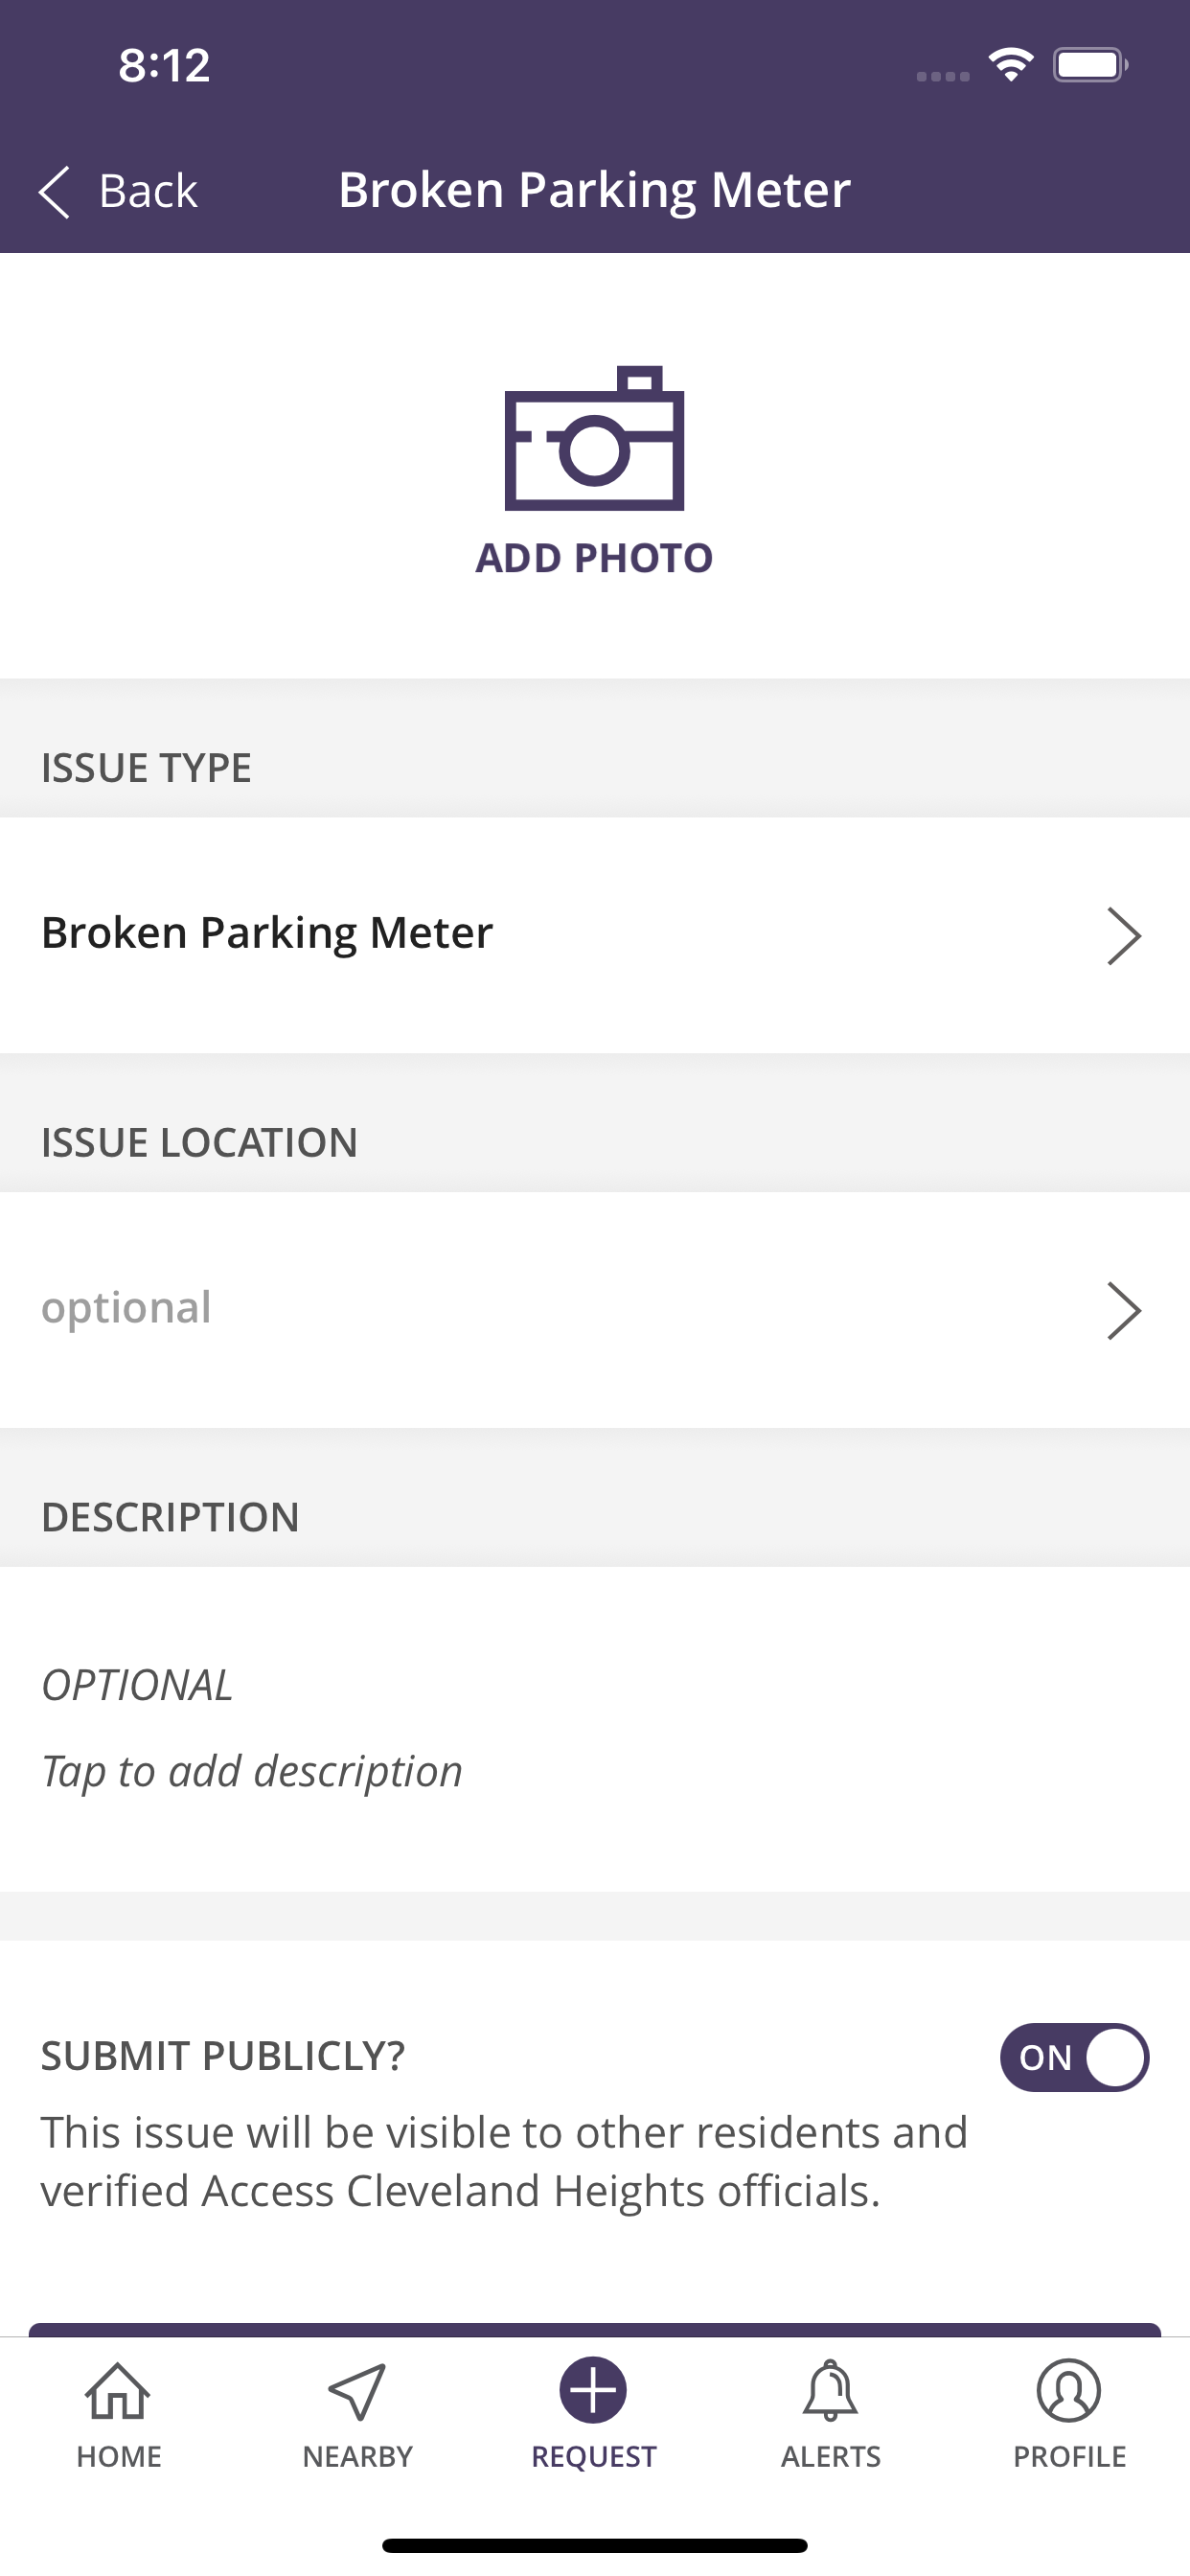The height and width of the screenshot is (2576, 1190).
Task: Open the Home tab house icon
Action: 118,2391
